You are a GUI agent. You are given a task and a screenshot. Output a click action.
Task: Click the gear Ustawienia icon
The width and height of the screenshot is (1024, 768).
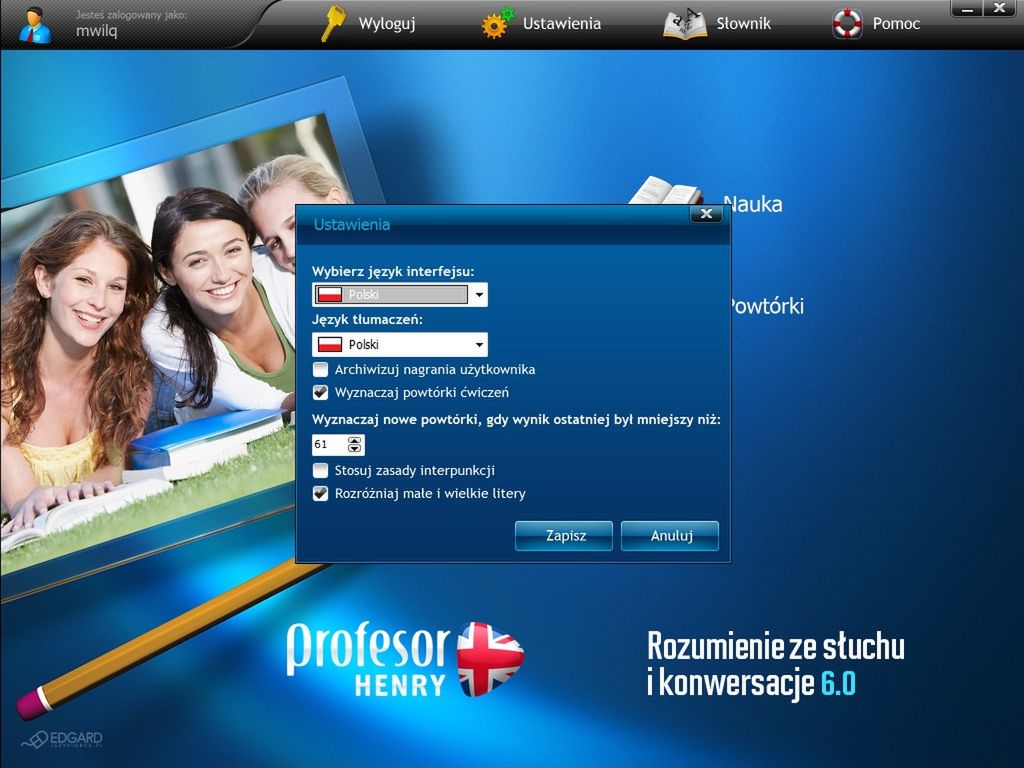pyautogui.click(x=498, y=24)
